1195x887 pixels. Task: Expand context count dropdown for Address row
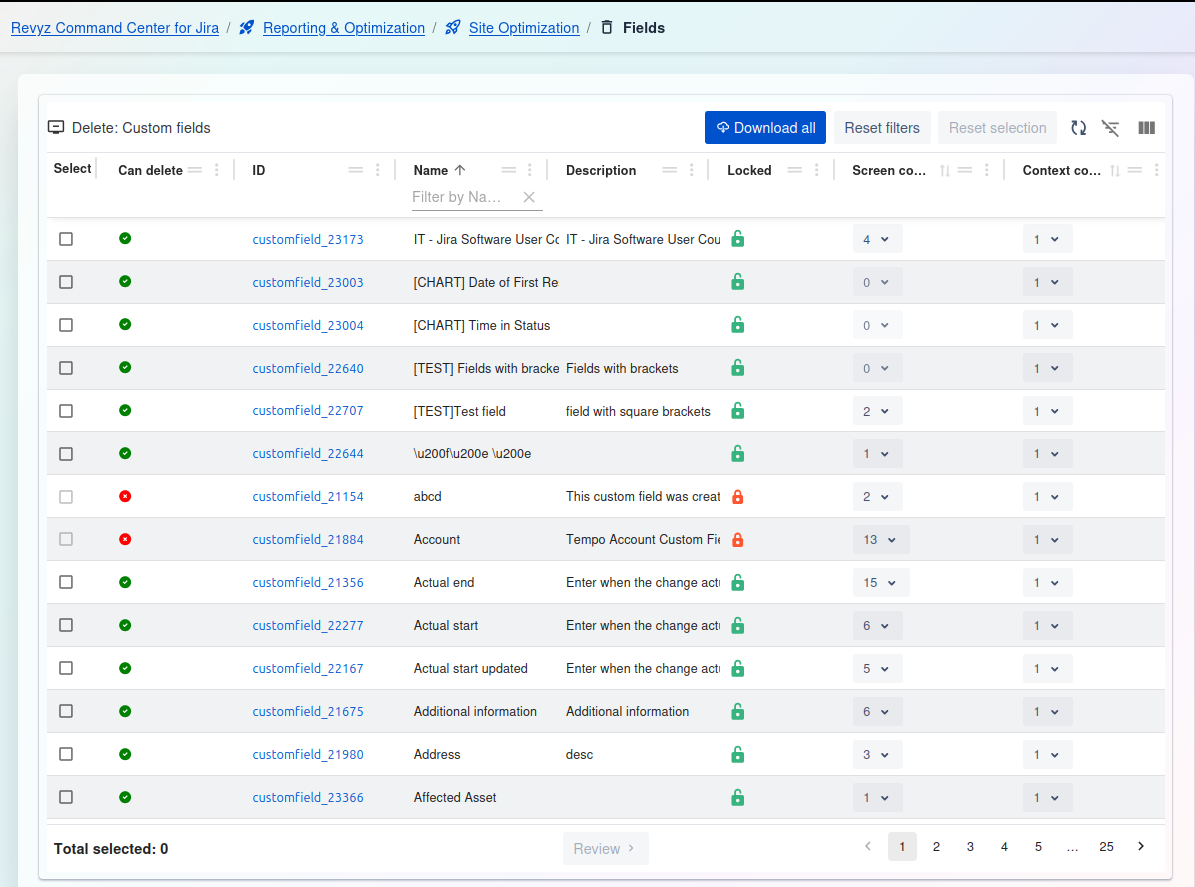pos(1047,755)
